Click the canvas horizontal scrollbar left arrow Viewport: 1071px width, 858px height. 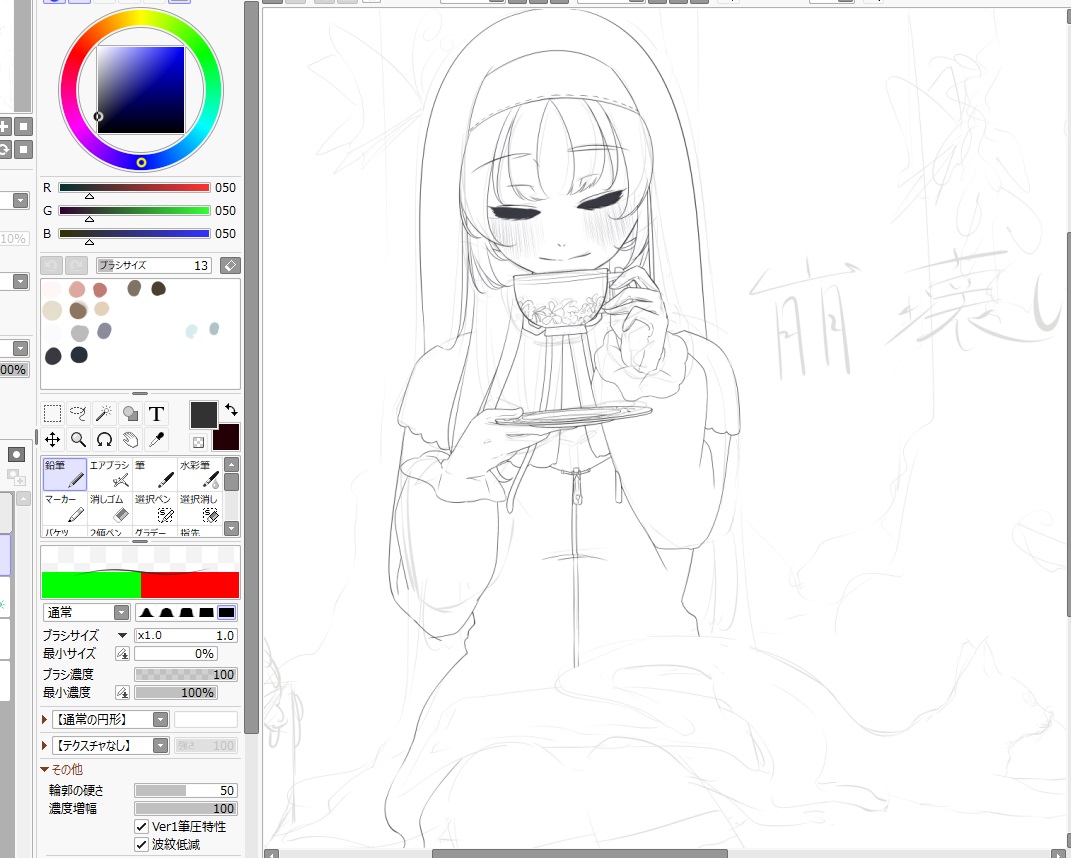271,853
